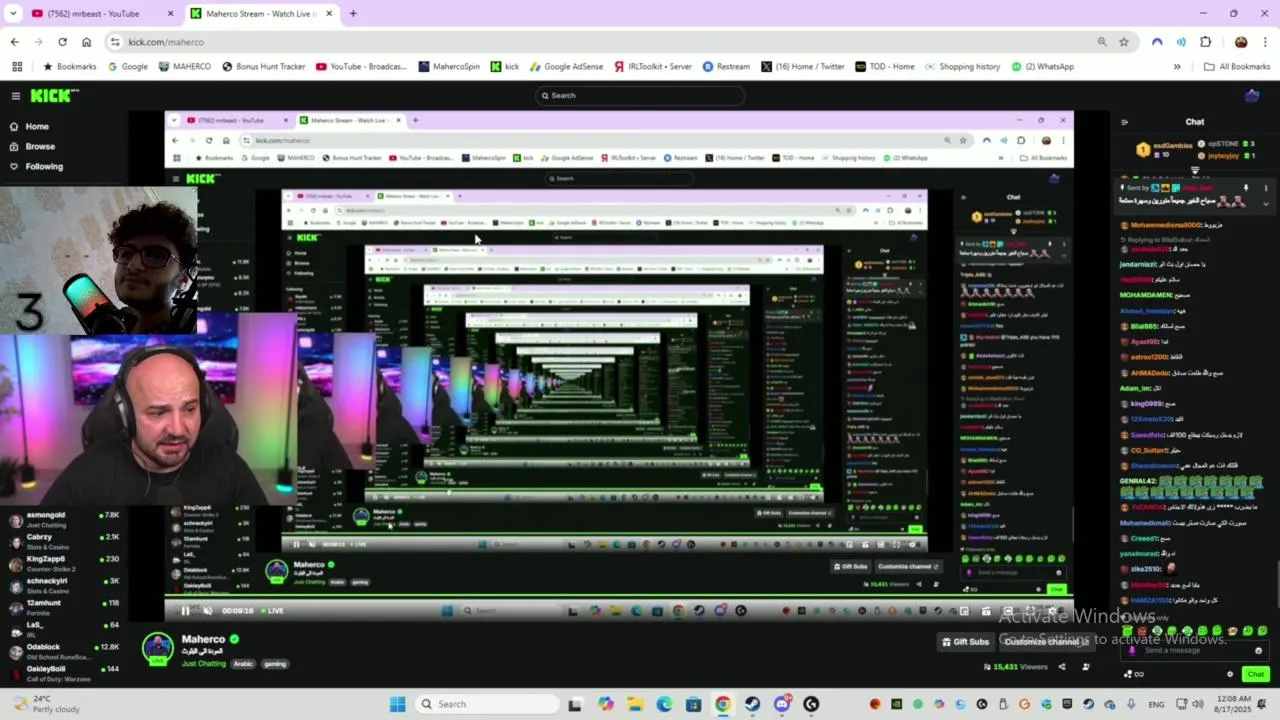
Task: Go to Home in Kick sidebar
Action: (36, 127)
